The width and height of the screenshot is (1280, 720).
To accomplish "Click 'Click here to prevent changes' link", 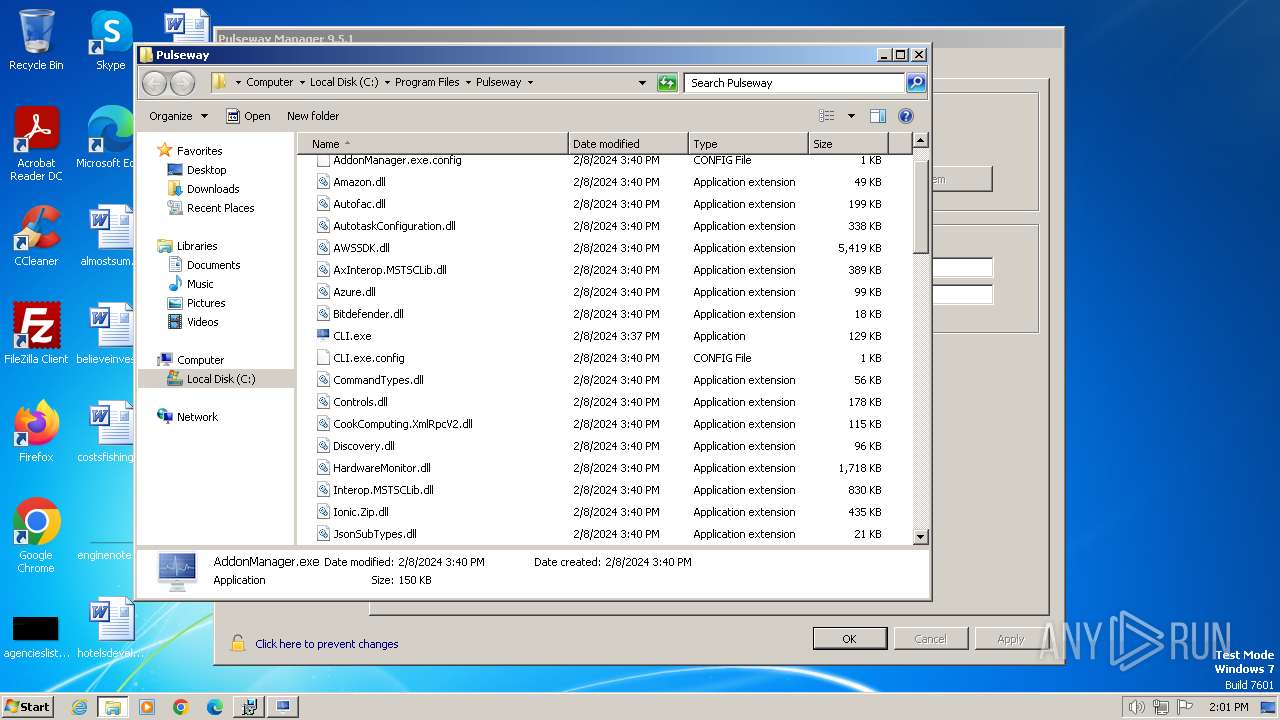I will [327, 644].
